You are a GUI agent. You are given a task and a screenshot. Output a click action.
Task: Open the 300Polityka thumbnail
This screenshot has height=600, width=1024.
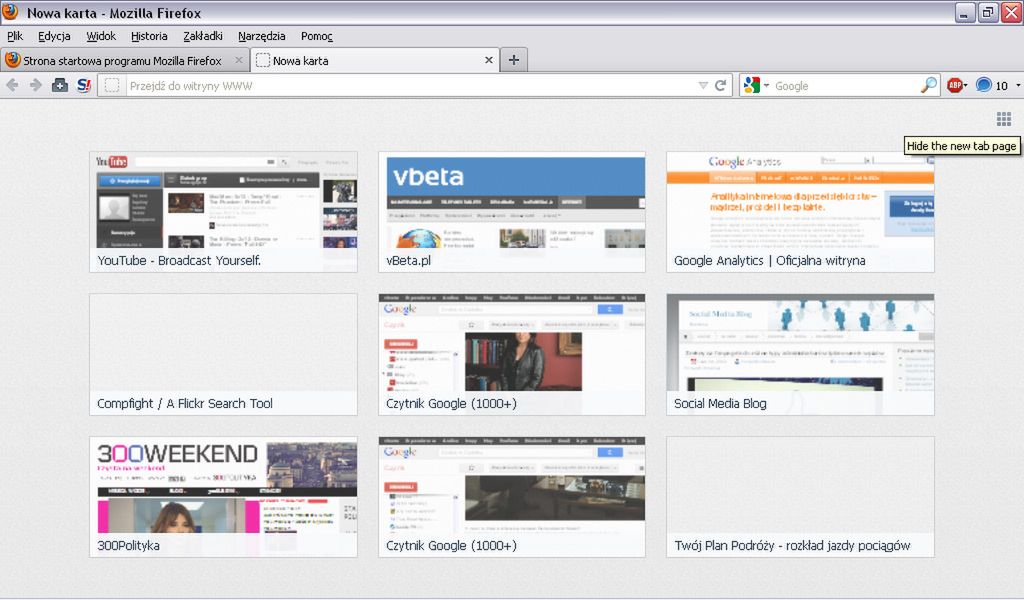[x=223, y=497]
